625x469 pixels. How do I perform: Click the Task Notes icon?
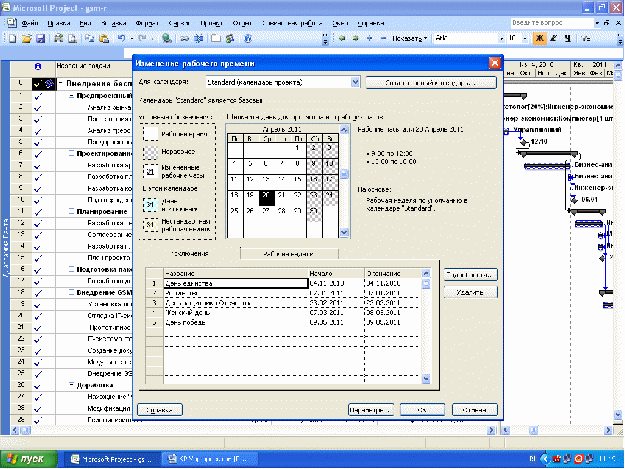tap(216, 39)
